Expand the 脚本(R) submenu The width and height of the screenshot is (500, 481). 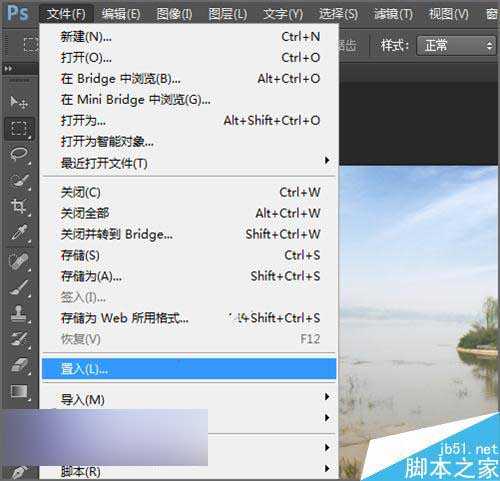click(190, 471)
